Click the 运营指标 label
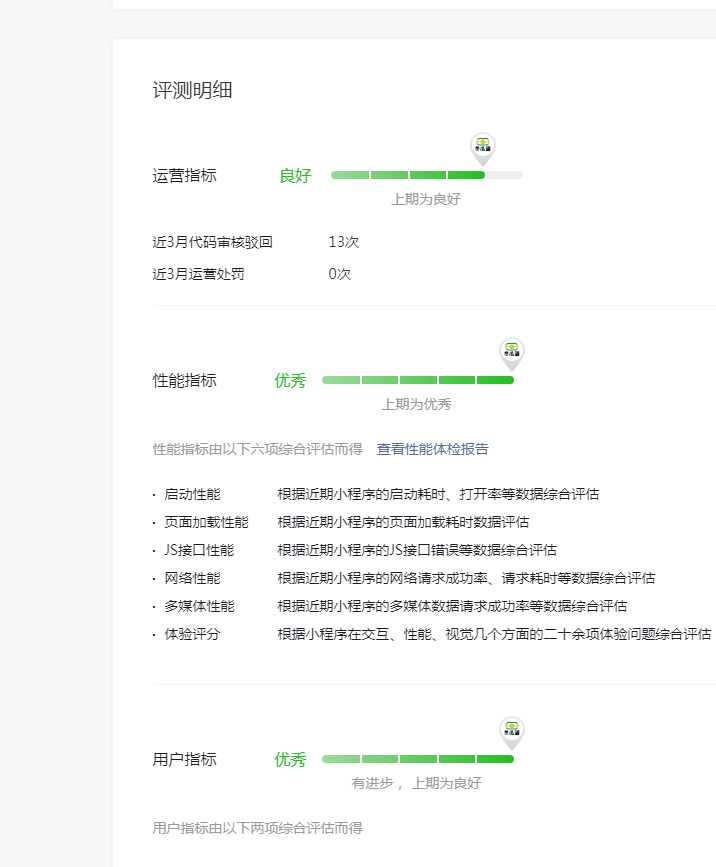716x867 pixels. [x=185, y=175]
